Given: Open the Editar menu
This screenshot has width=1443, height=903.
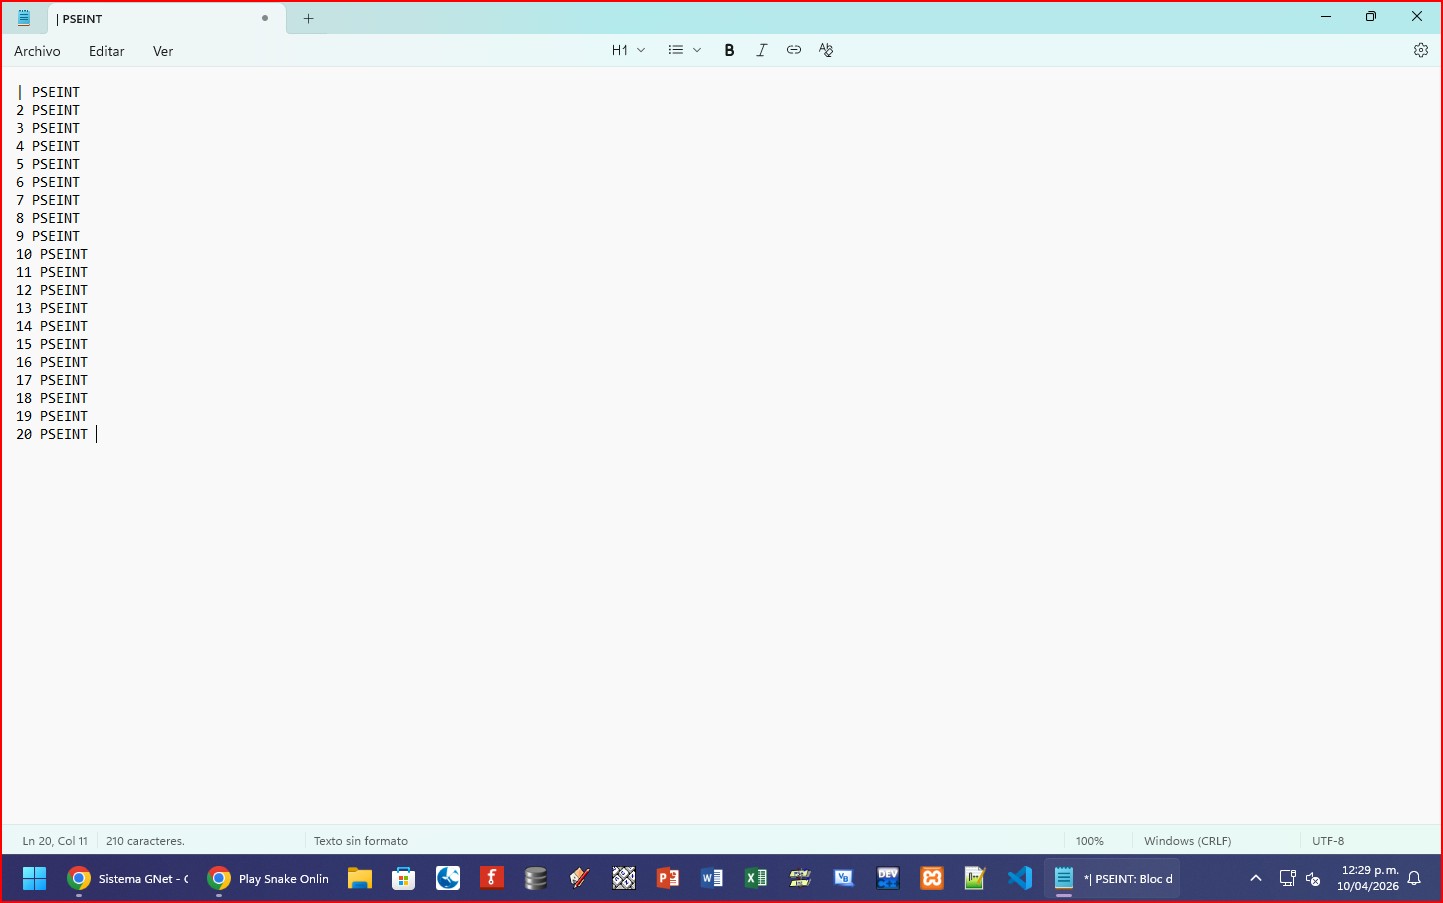Looking at the screenshot, I should 106,51.
